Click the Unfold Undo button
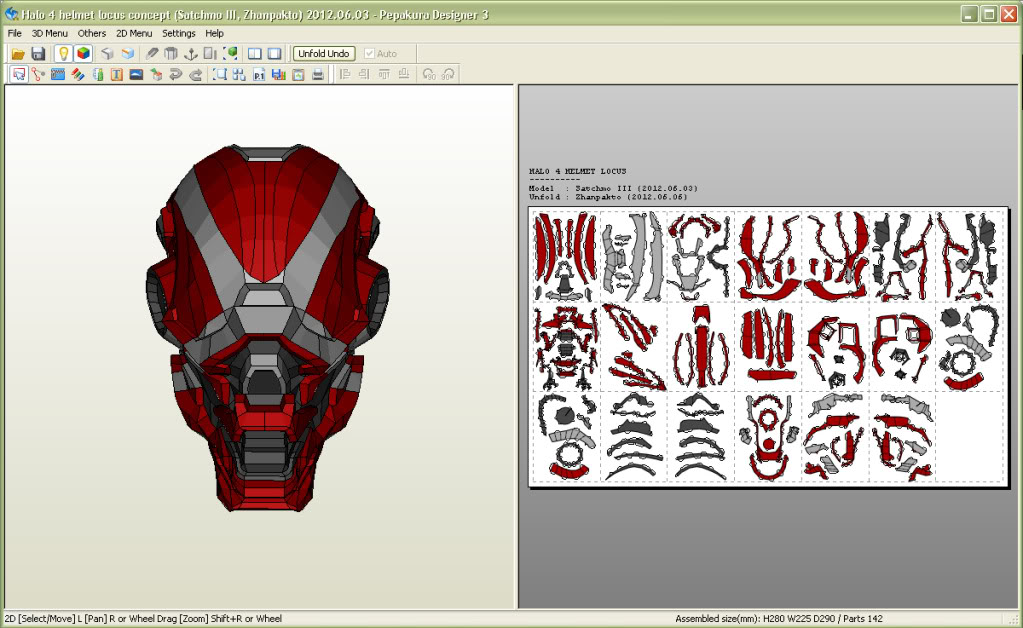This screenshot has width=1023, height=628. (x=324, y=53)
